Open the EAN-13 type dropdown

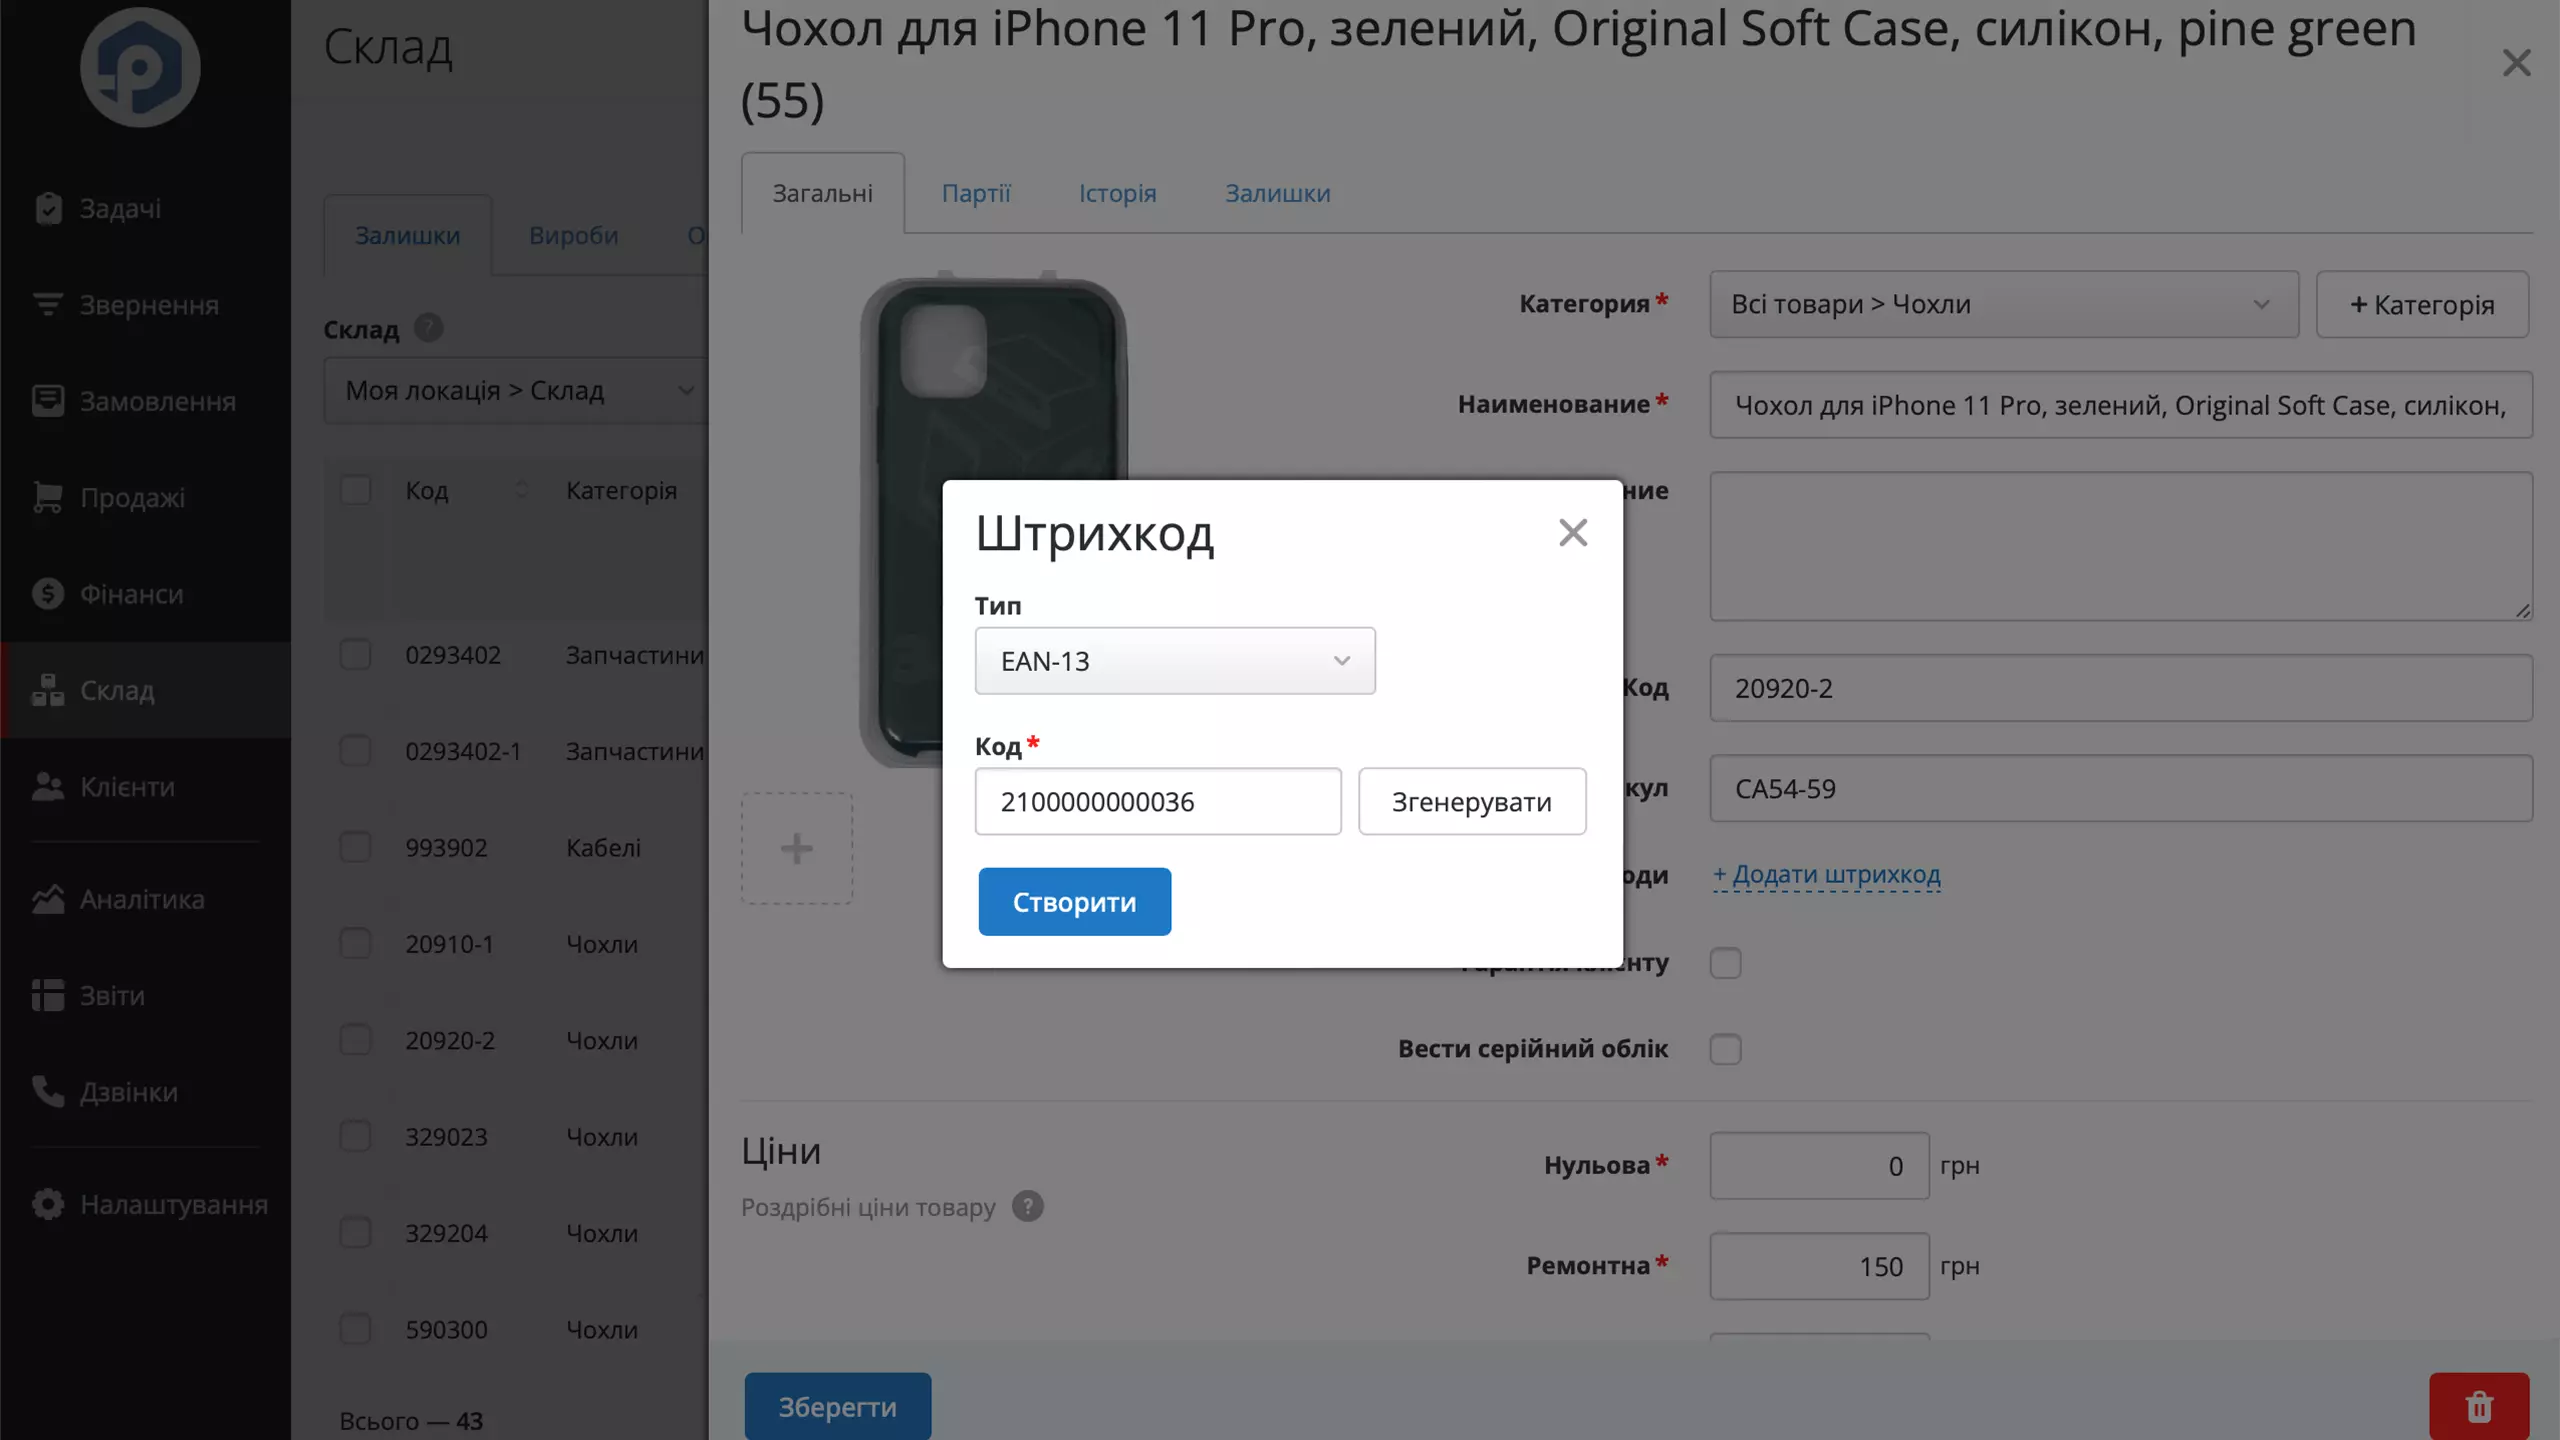pos(1175,661)
